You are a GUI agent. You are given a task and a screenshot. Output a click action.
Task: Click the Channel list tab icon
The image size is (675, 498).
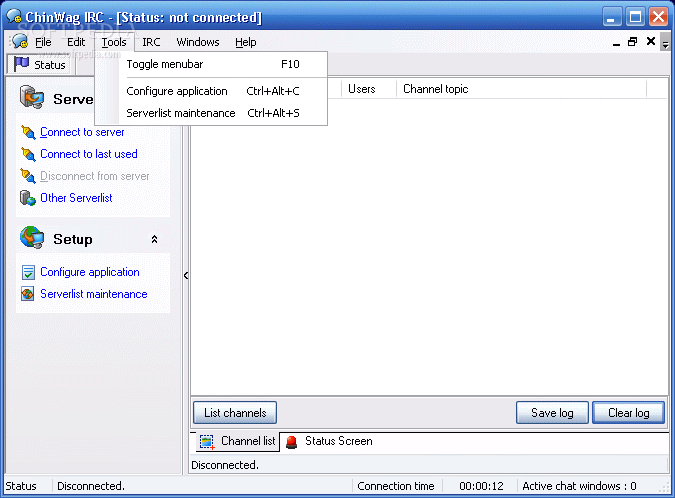click(x=207, y=442)
